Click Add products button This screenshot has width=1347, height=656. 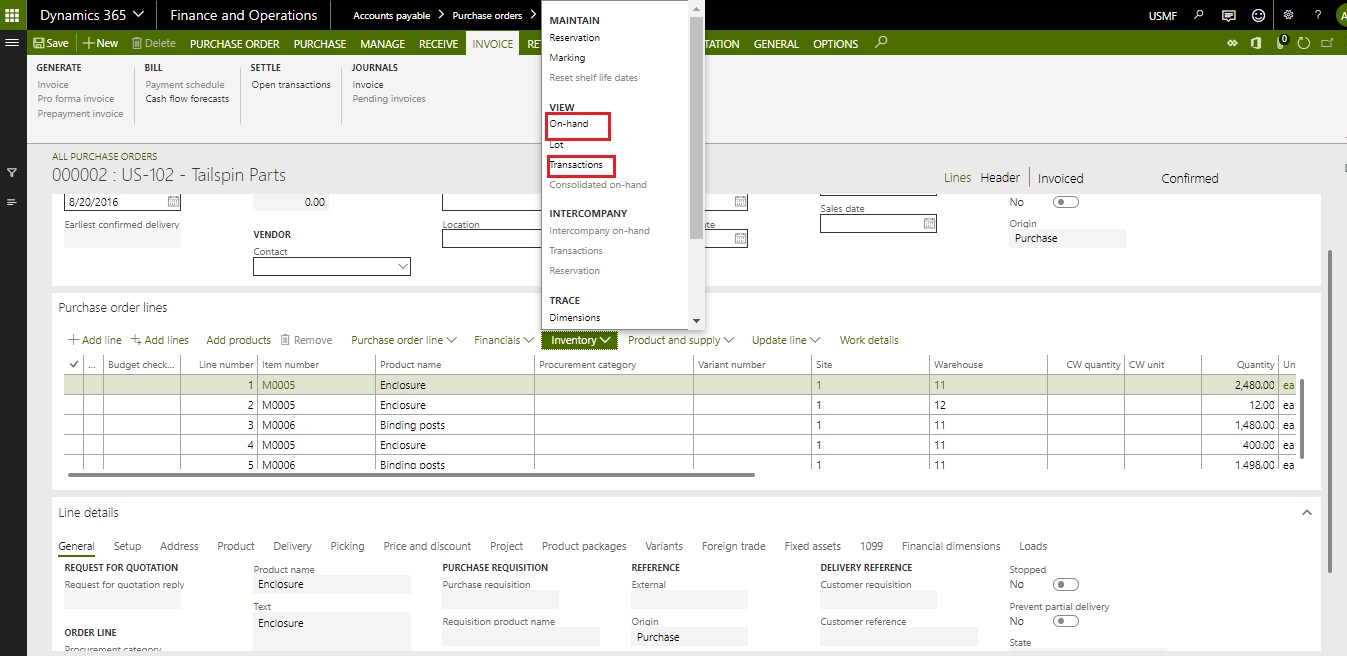click(238, 340)
